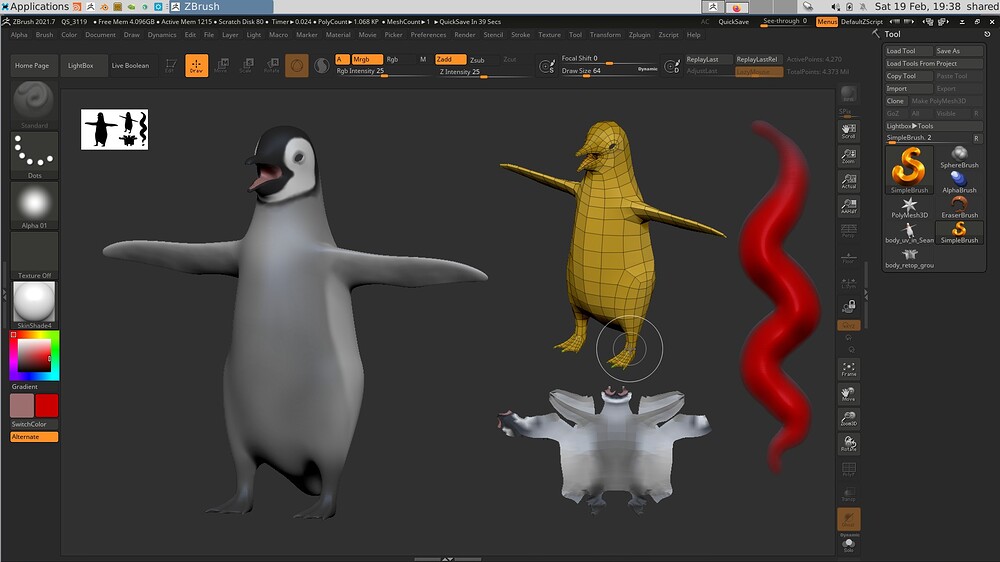Activate the Draw mode button
Image resolution: width=1000 pixels, height=562 pixels.
click(196, 65)
